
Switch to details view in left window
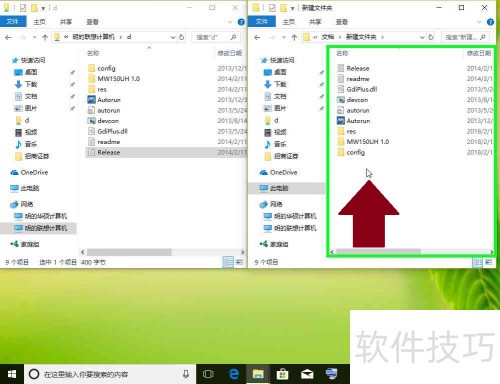(x=228, y=262)
